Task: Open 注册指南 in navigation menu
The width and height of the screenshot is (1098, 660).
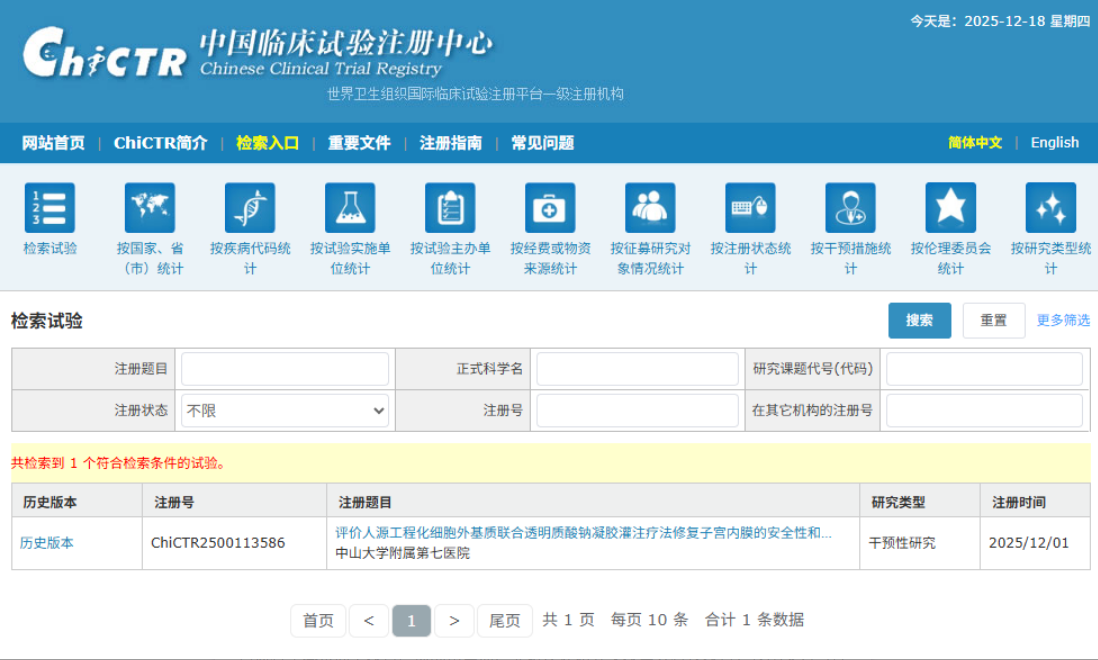Action: click(x=450, y=143)
